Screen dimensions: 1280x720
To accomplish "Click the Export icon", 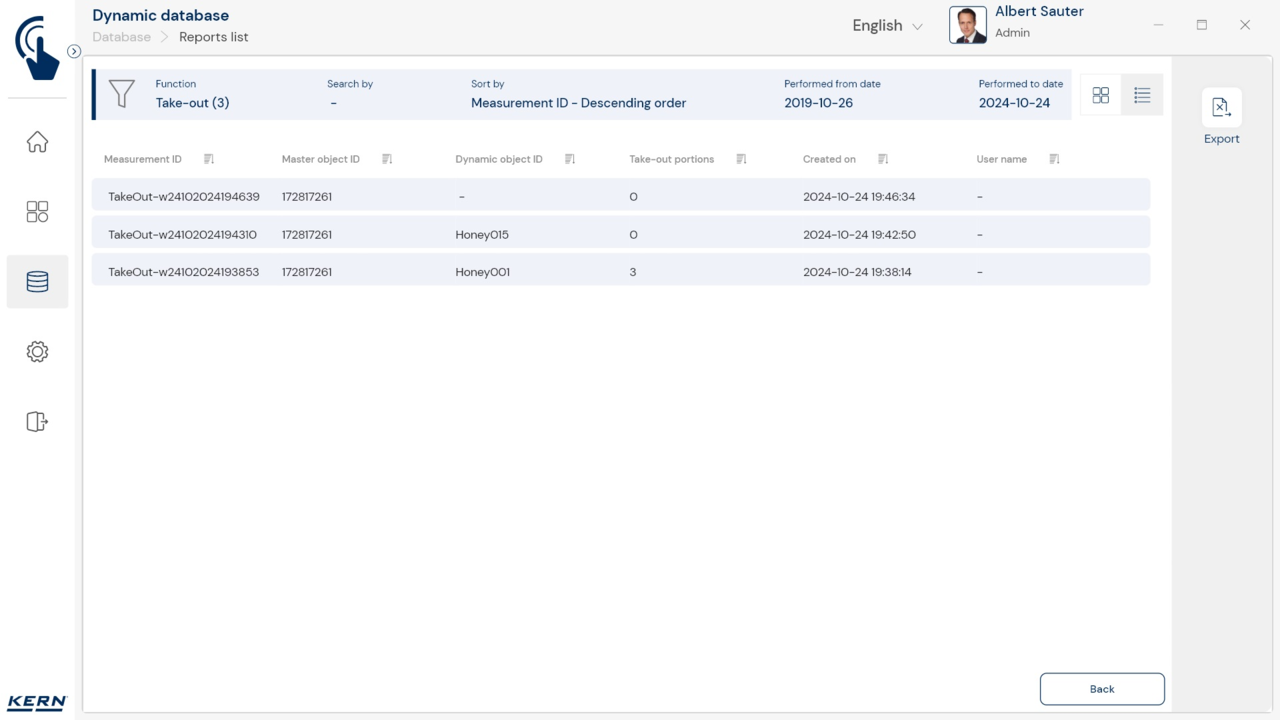I will [1221, 108].
